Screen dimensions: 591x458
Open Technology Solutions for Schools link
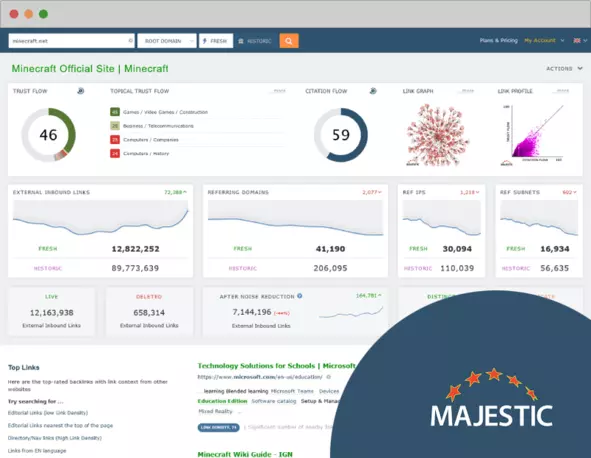tap(276, 366)
